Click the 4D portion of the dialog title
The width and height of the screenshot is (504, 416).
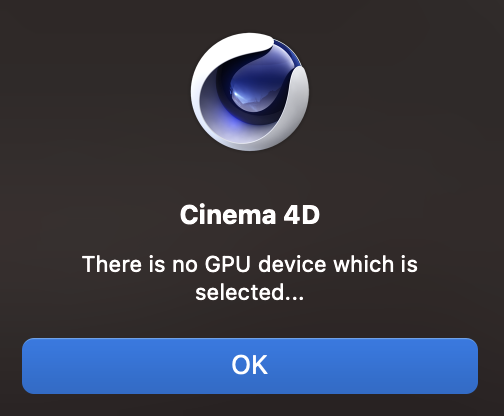302,215
